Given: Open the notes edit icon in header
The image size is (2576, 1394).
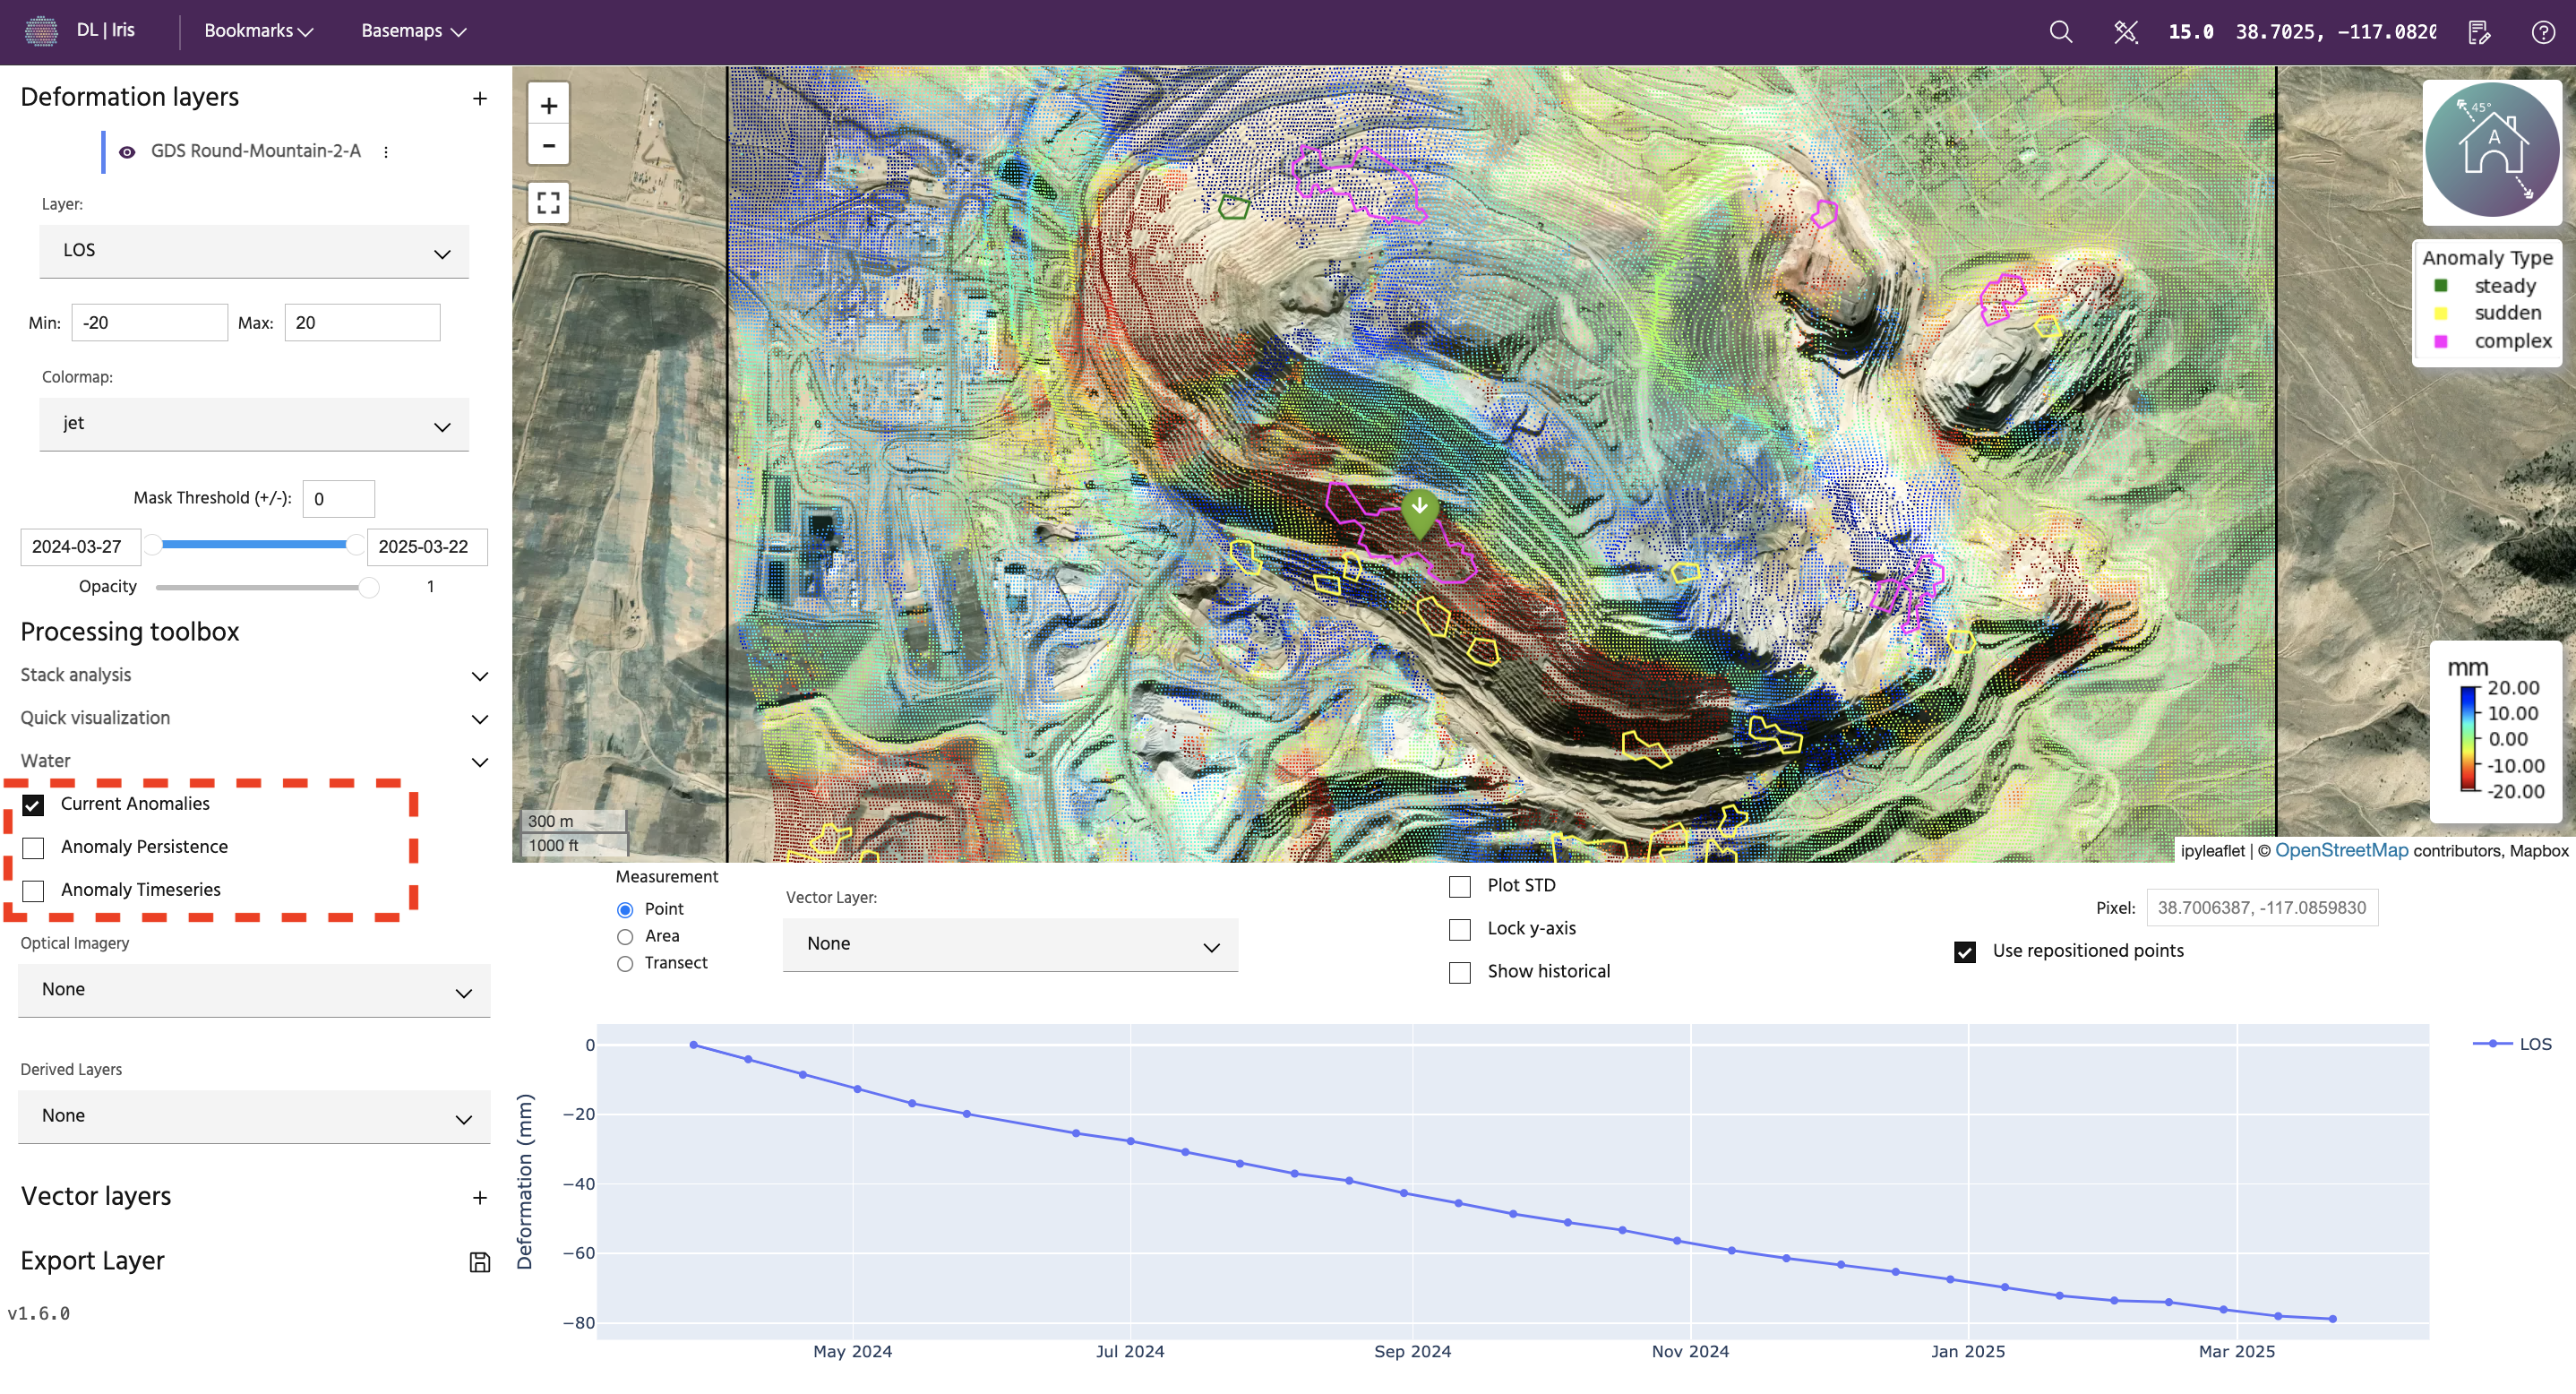Looking at the screenshot, I should coord(2479,32).
